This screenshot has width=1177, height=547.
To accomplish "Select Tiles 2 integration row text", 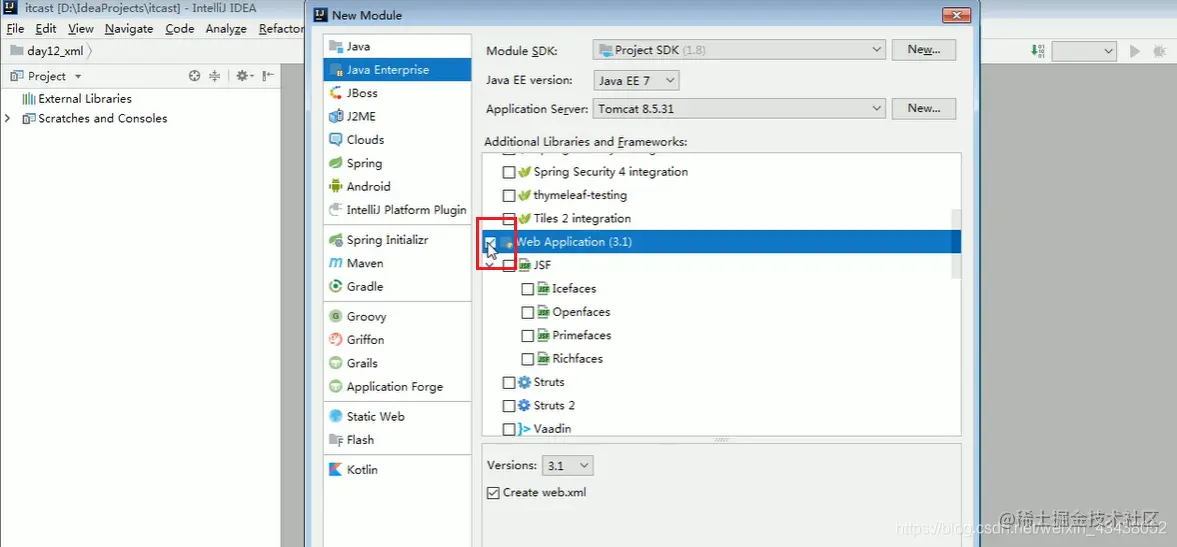I will (582, 218).
